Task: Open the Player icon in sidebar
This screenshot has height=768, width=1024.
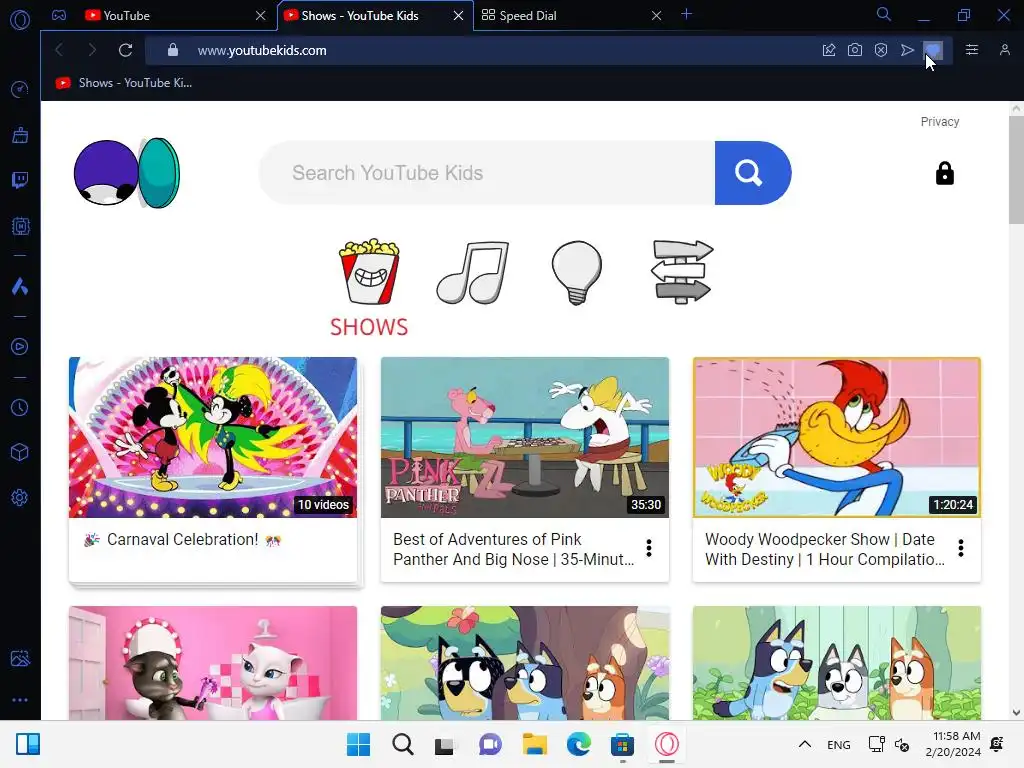Action: (20, 346)
